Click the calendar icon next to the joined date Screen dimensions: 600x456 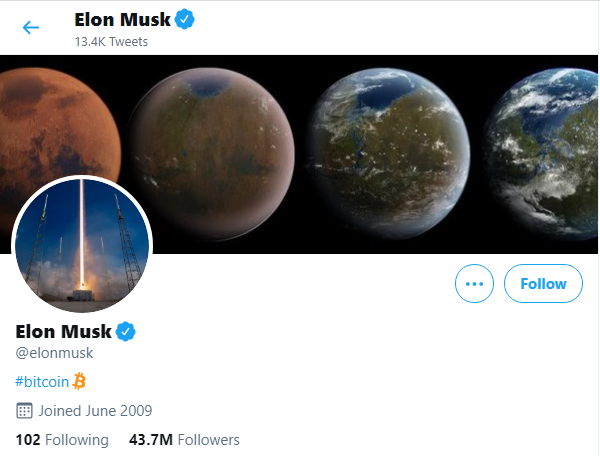click(25, 410)
